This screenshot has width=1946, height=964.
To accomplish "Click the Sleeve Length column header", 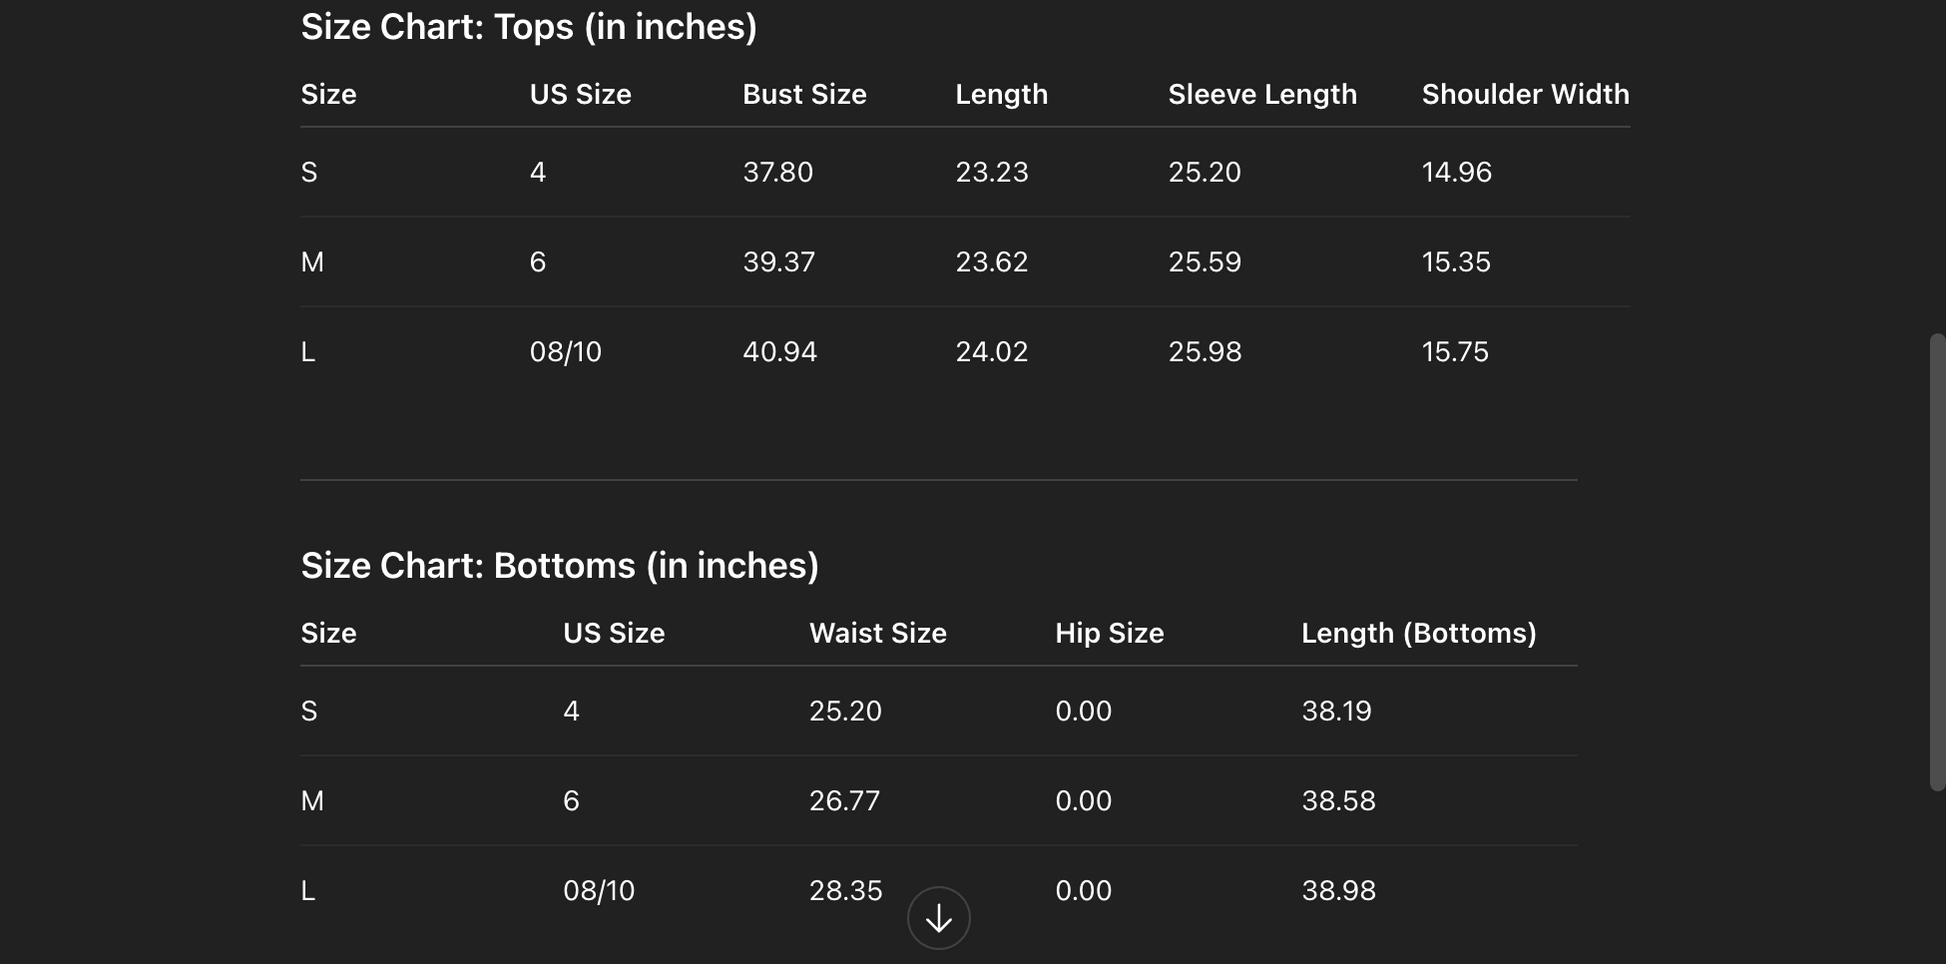I will coord(1262,94).
